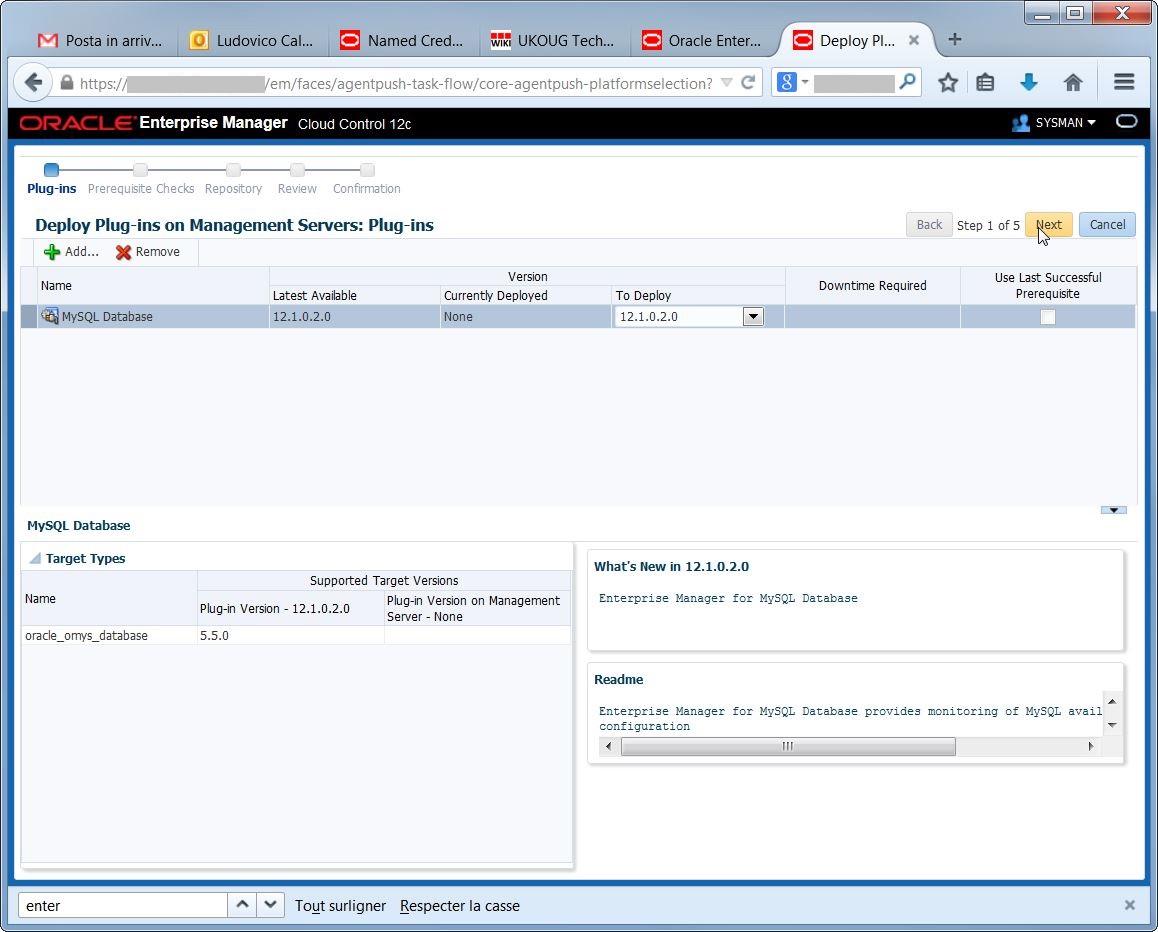Find the previous match with up arrow
This screenshot has width=1158, height=932.
(x=241, y=905)
